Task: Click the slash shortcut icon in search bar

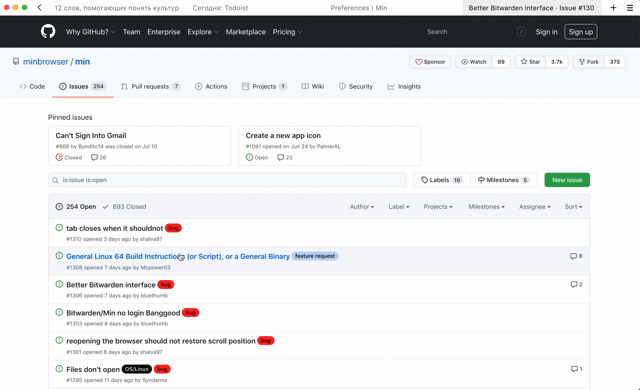Action: coord(521,32)
